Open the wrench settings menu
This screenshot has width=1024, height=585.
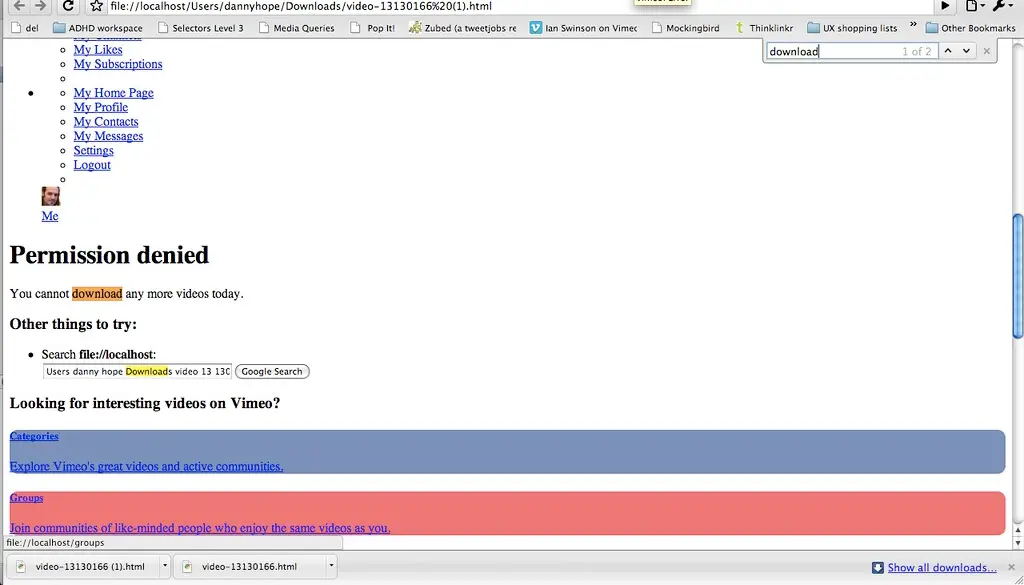point(1002,6)
